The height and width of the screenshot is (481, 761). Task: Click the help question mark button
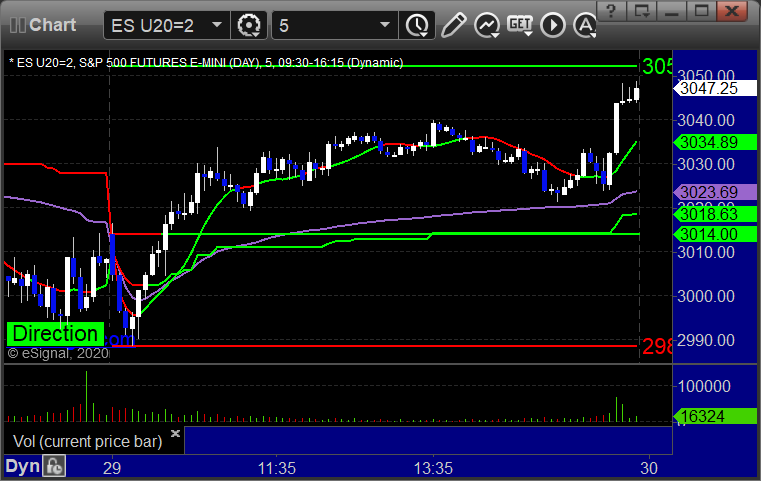[x=611, y=11]
